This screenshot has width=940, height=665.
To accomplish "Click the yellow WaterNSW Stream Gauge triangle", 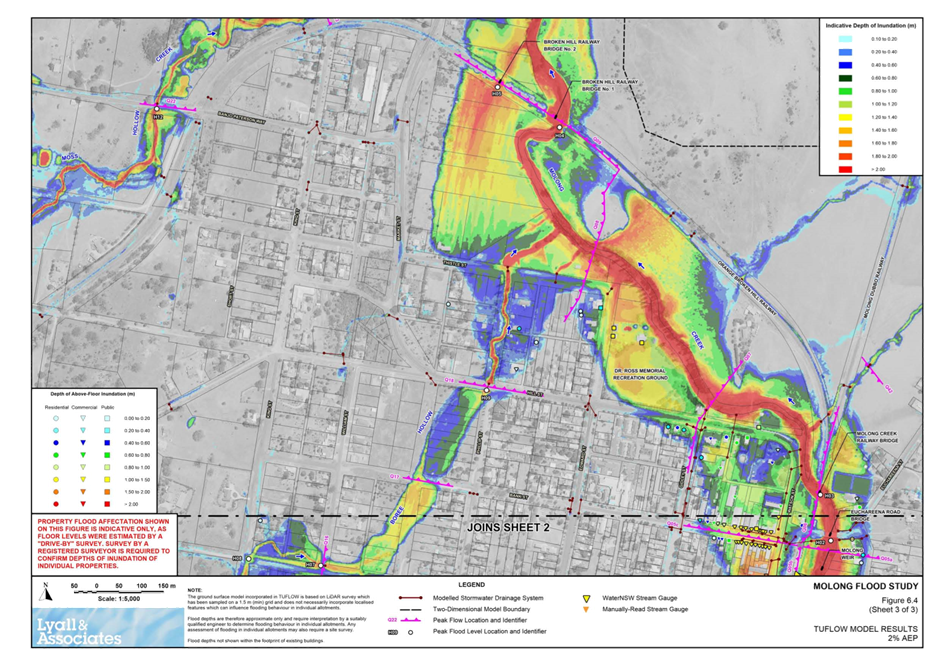I will (x=586, y=598).
